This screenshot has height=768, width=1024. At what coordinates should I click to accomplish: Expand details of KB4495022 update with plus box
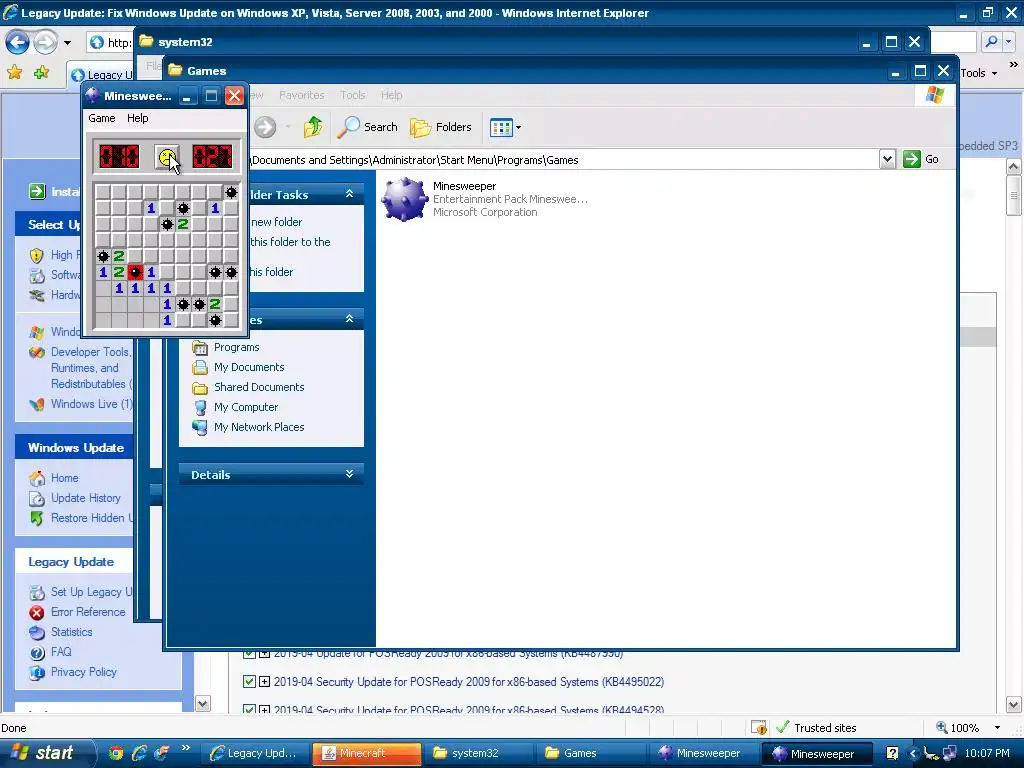pyautogui.click(x=264, y=682)
